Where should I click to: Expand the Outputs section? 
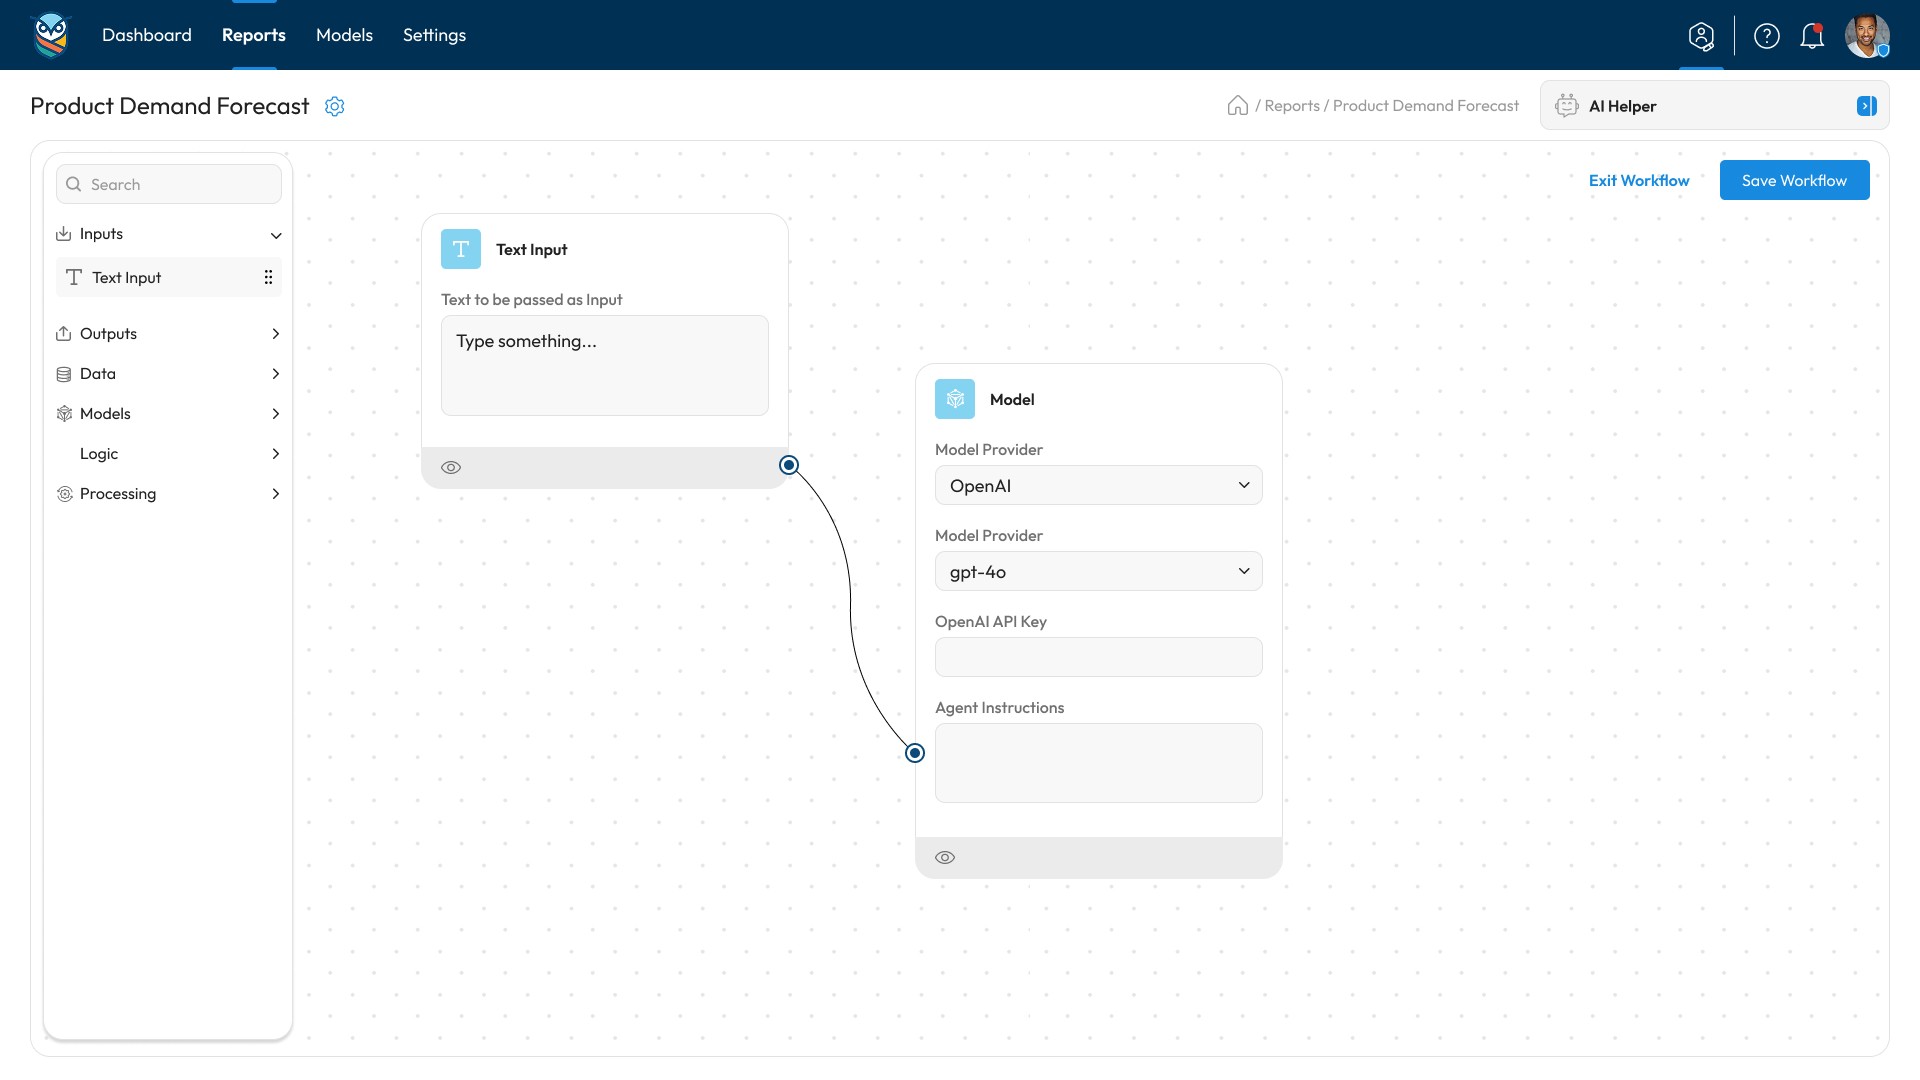pos(168,333)
